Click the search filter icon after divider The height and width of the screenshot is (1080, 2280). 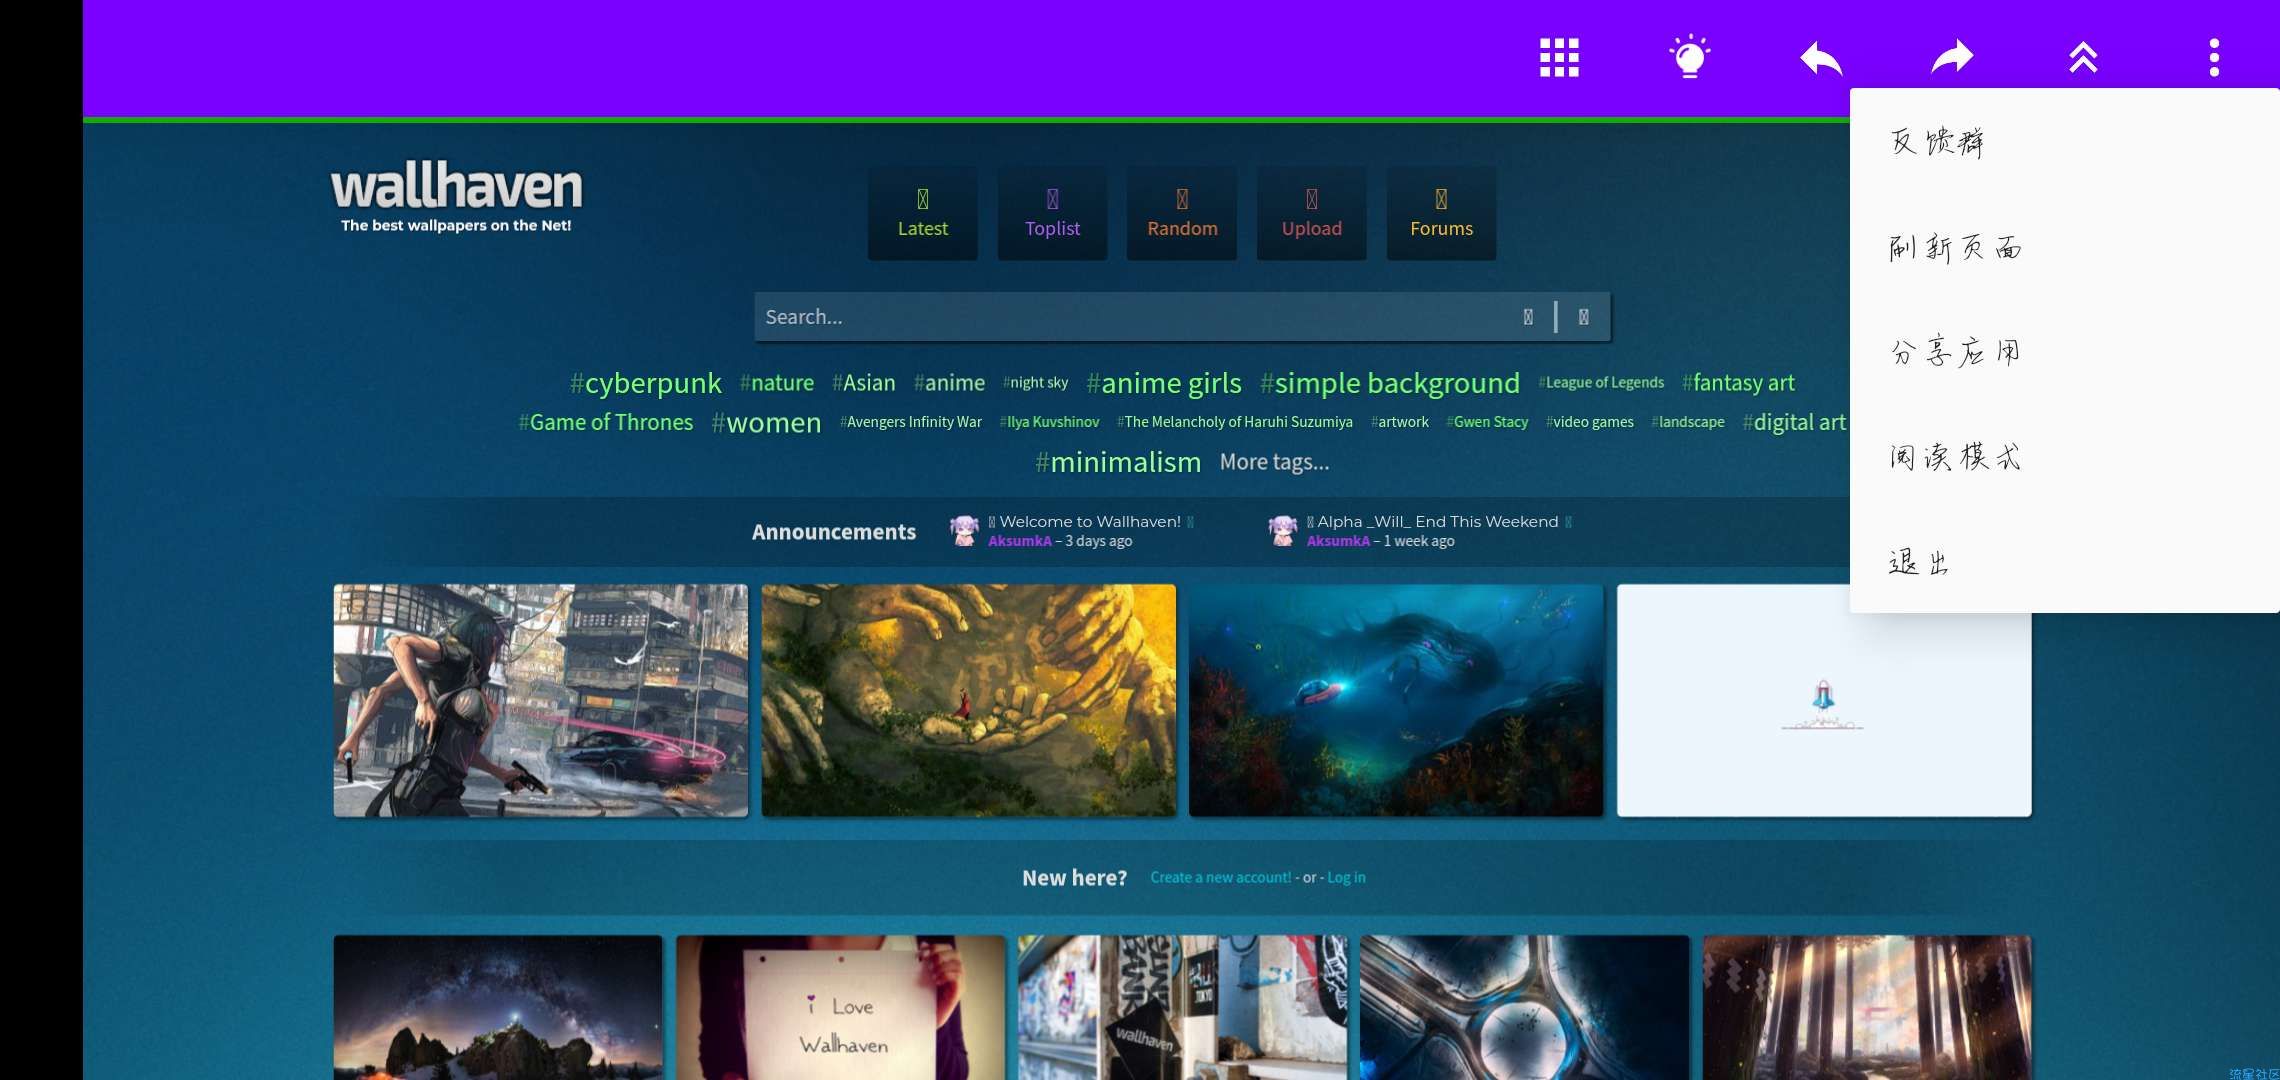pyautogui.click(x=1583, y=317)
